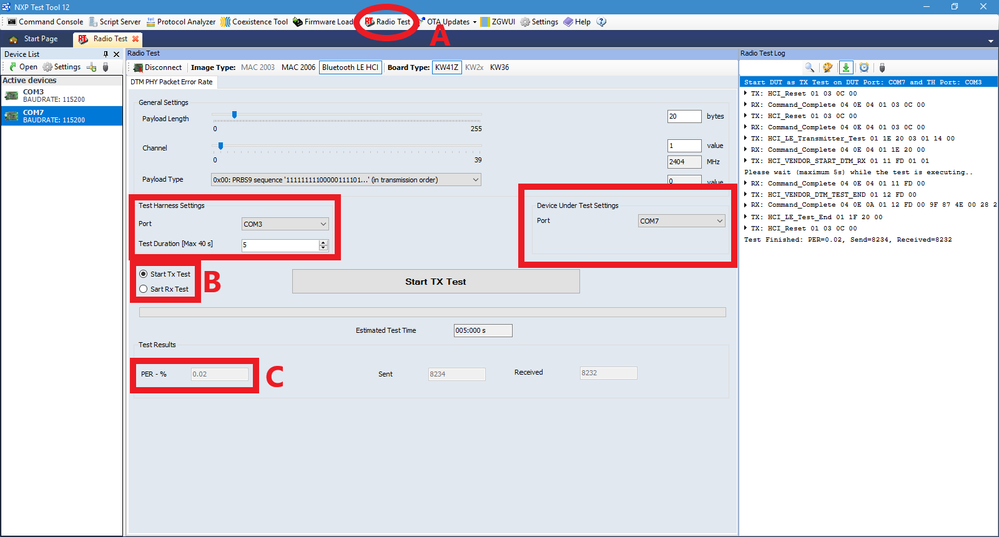Click the large Start TX Test button
The width and height of the screenshot is (999, 537).
click(436, 282)
